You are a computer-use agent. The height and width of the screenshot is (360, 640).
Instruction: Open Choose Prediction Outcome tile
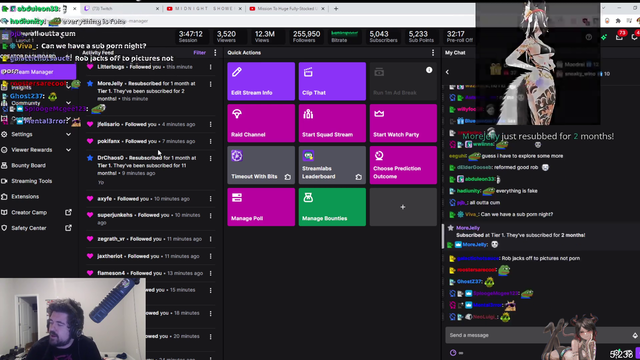[x=403, y=165]
